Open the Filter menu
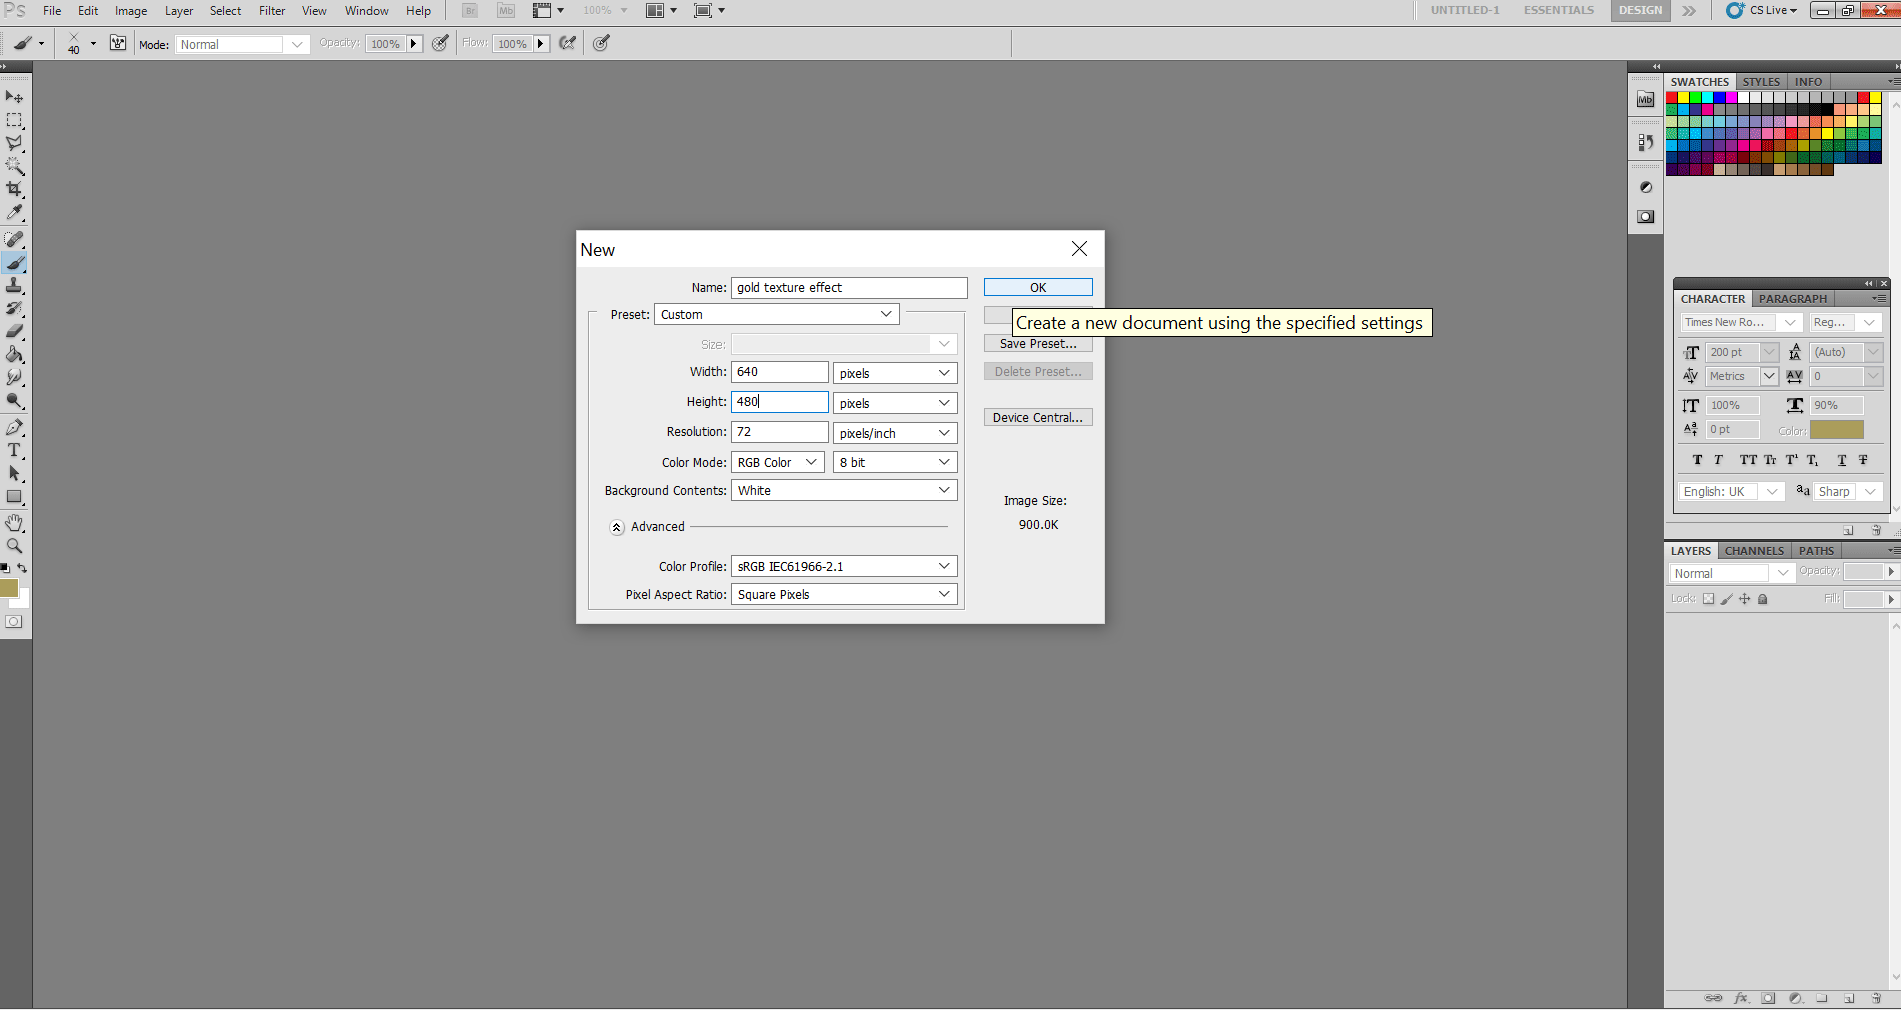Image resolution: width=1901 pixels, height=1010 pixels. tap(272, 11)
